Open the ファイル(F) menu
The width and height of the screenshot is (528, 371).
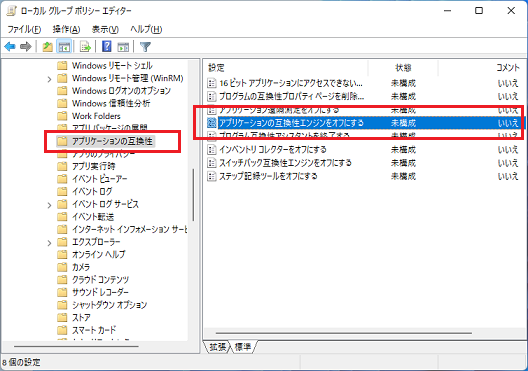[x=24, y=29]
